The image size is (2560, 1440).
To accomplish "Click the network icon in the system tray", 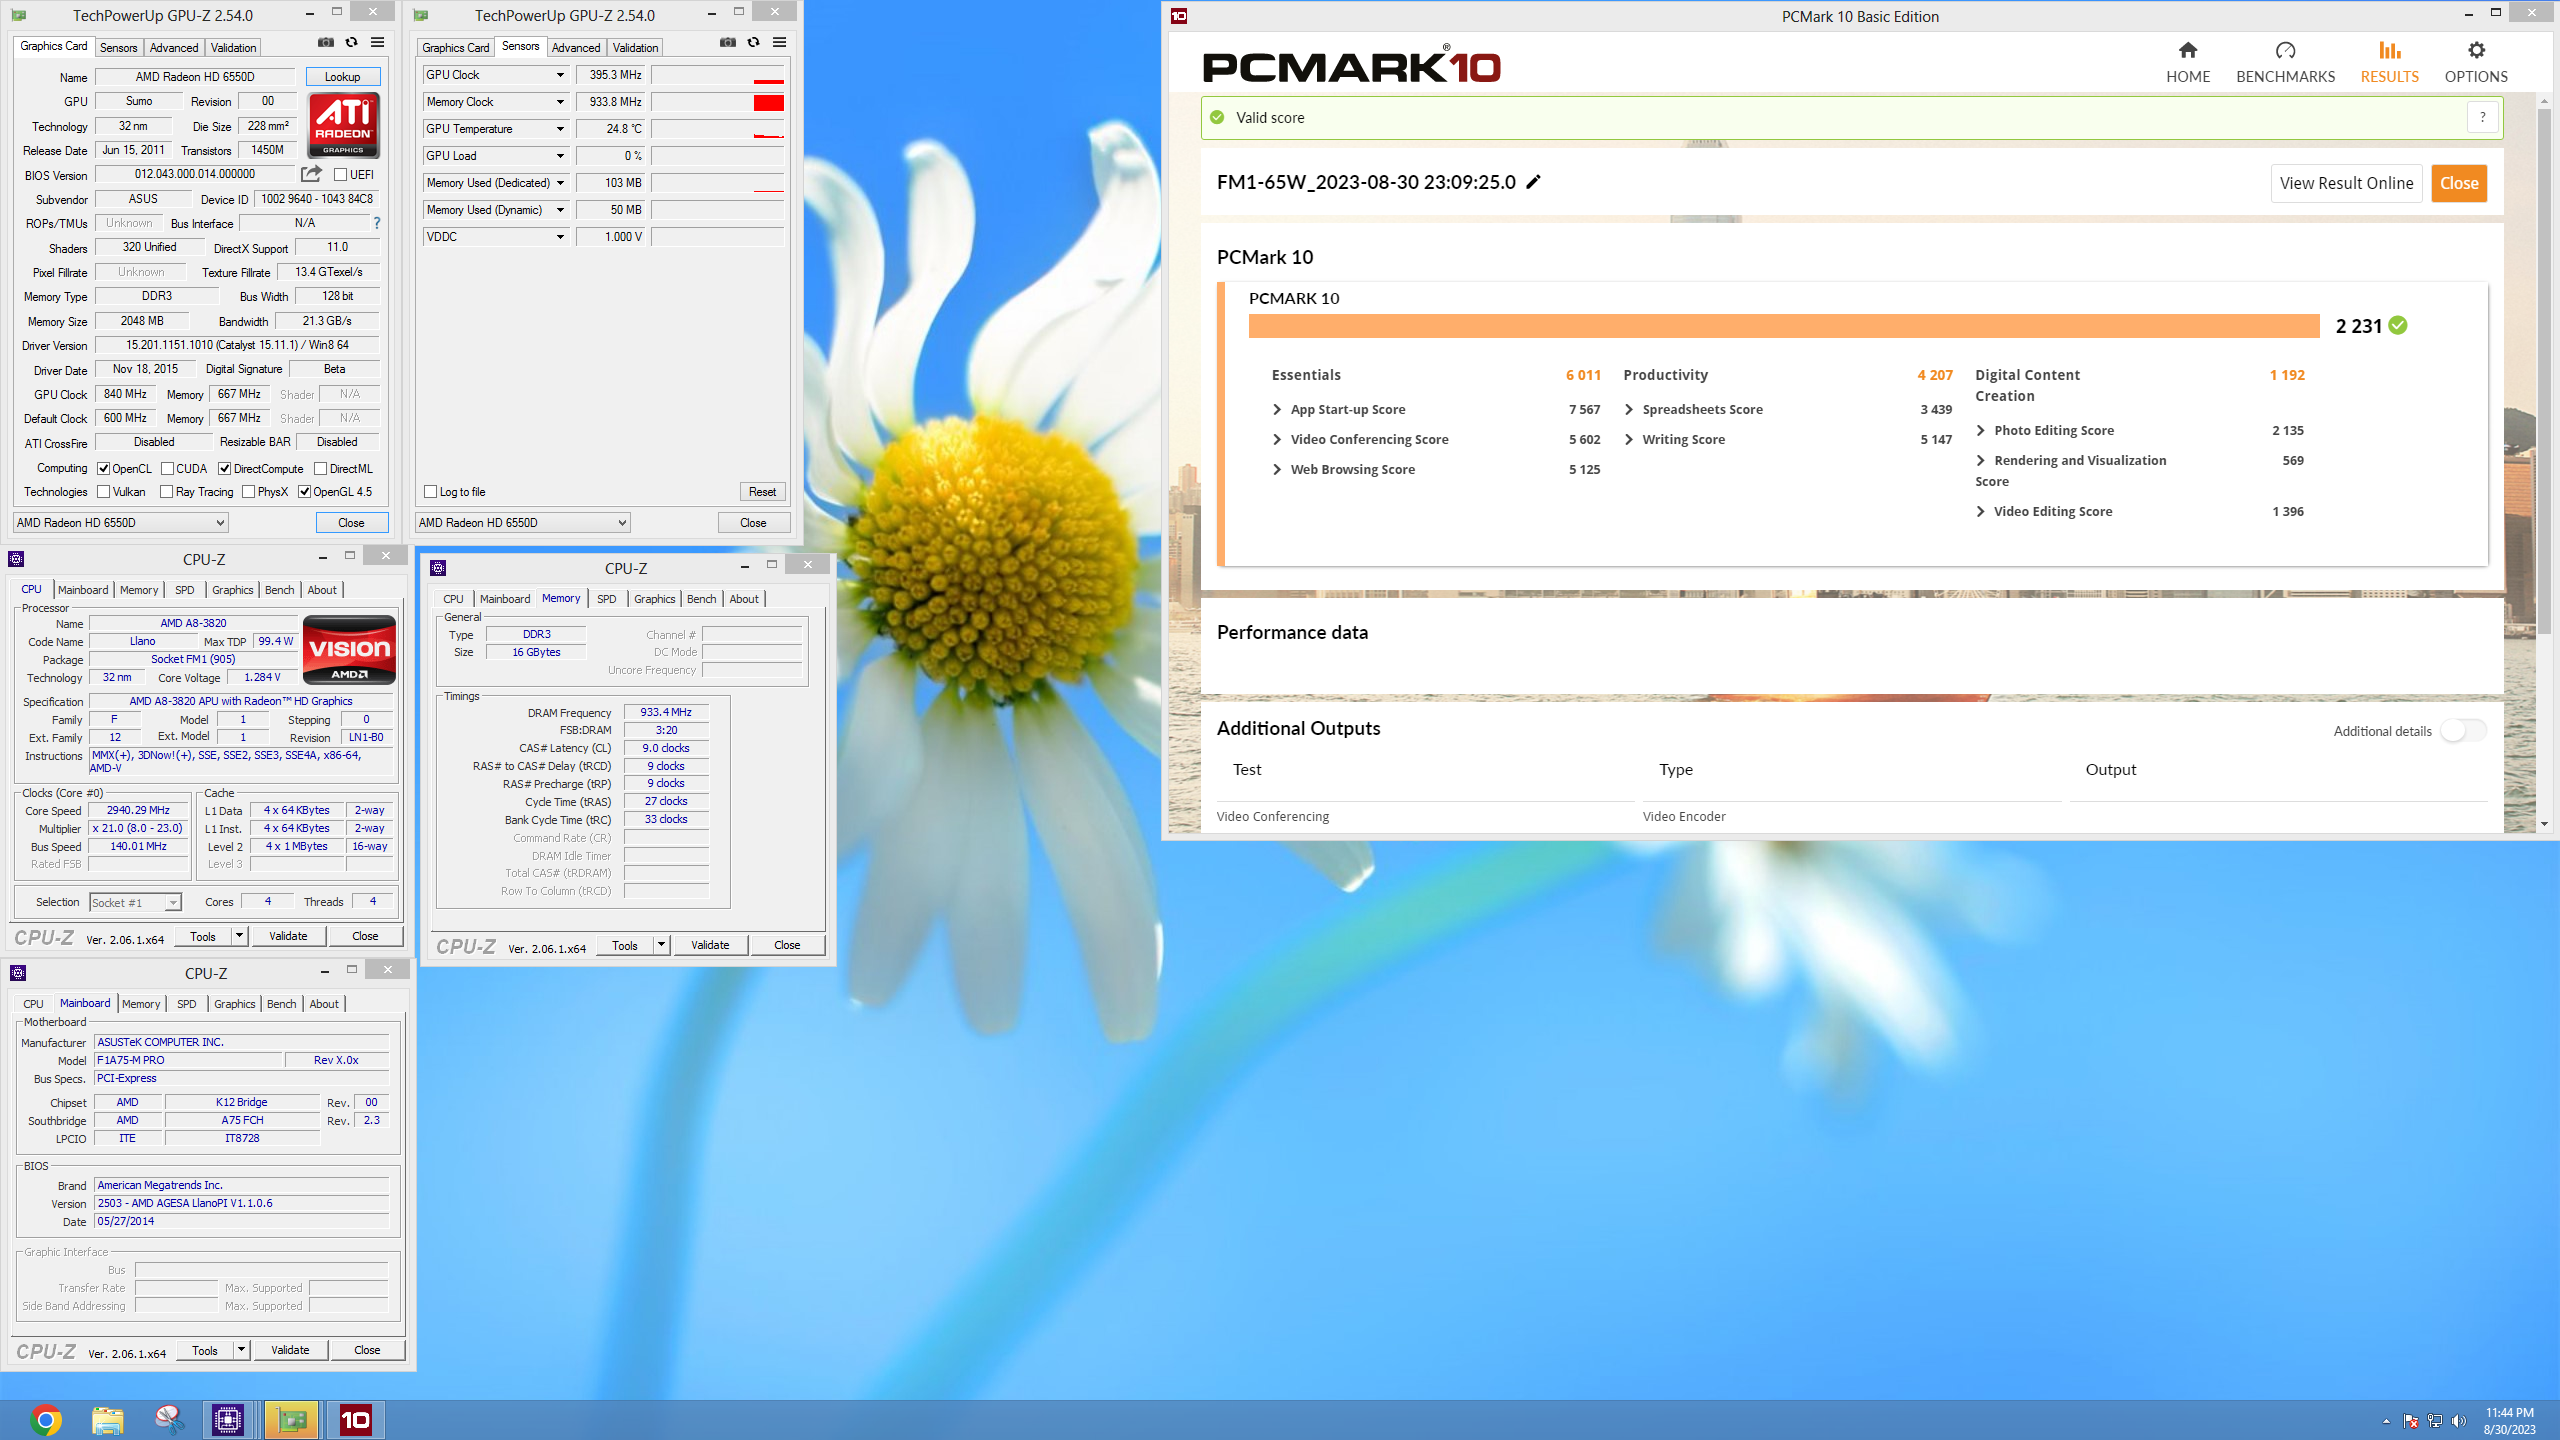I will click(x=2435, y=1421).
